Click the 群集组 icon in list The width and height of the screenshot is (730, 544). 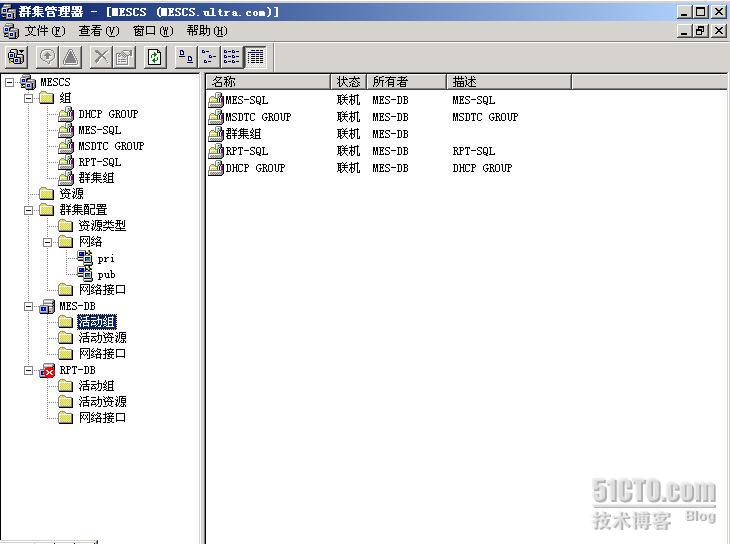tap(216, 134)
